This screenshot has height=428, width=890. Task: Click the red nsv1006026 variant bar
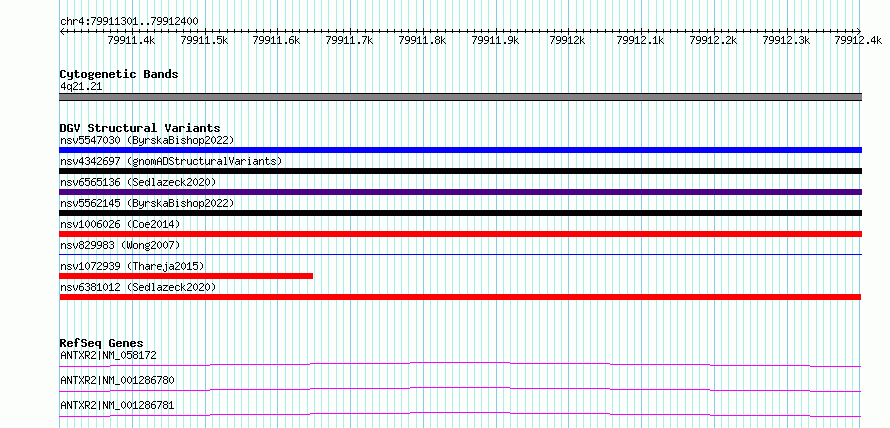coord(460,234)
